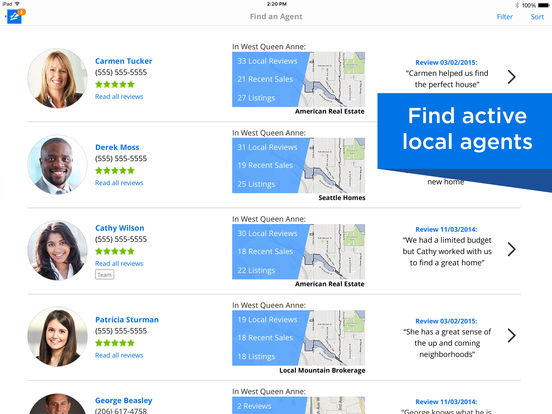Open Patricia Sturman's profile name link
Viewport: 552px width, 414px height.
pos(127,320)
